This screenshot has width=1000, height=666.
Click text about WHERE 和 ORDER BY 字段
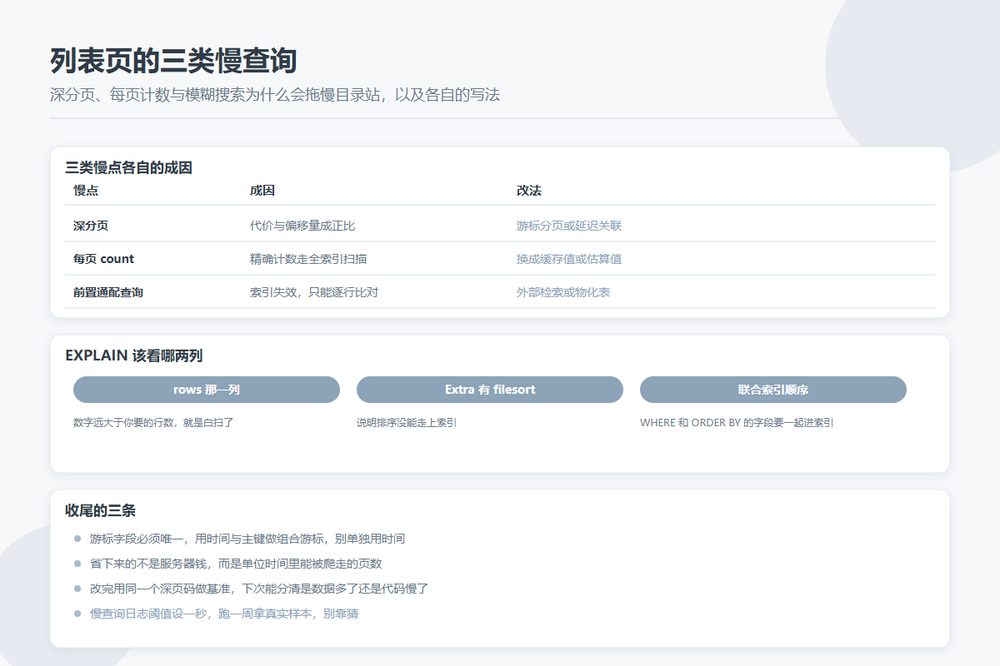[737, 422]
